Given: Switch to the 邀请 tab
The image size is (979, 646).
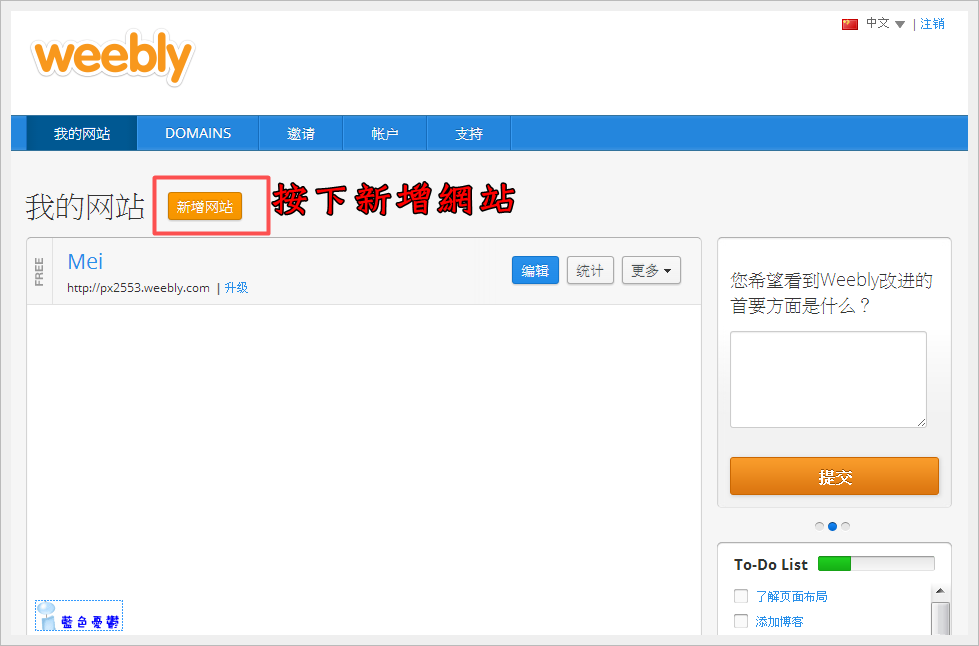Looking at the screenshot, I should tap(301, 134).
